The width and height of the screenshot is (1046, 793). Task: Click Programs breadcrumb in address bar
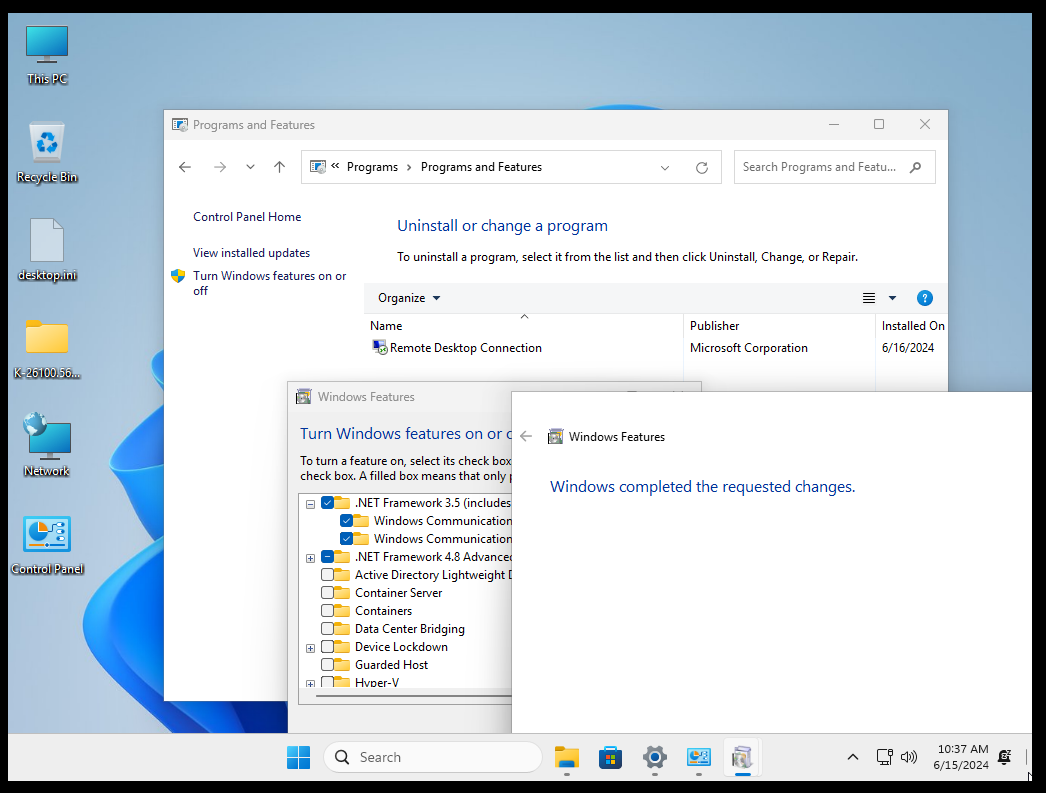372,167
